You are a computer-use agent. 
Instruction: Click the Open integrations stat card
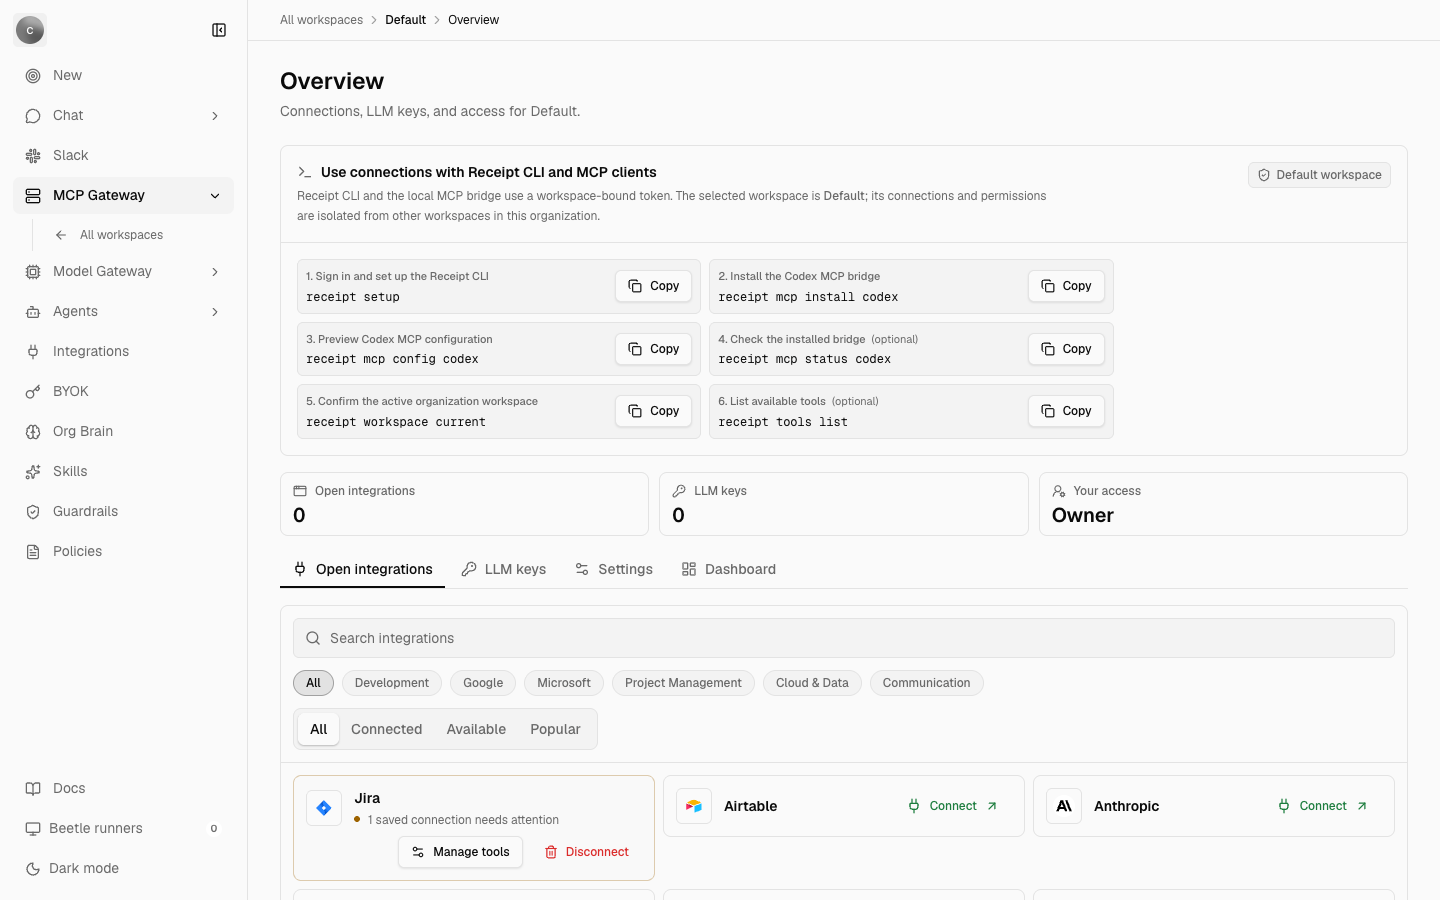tap(464, 504)
